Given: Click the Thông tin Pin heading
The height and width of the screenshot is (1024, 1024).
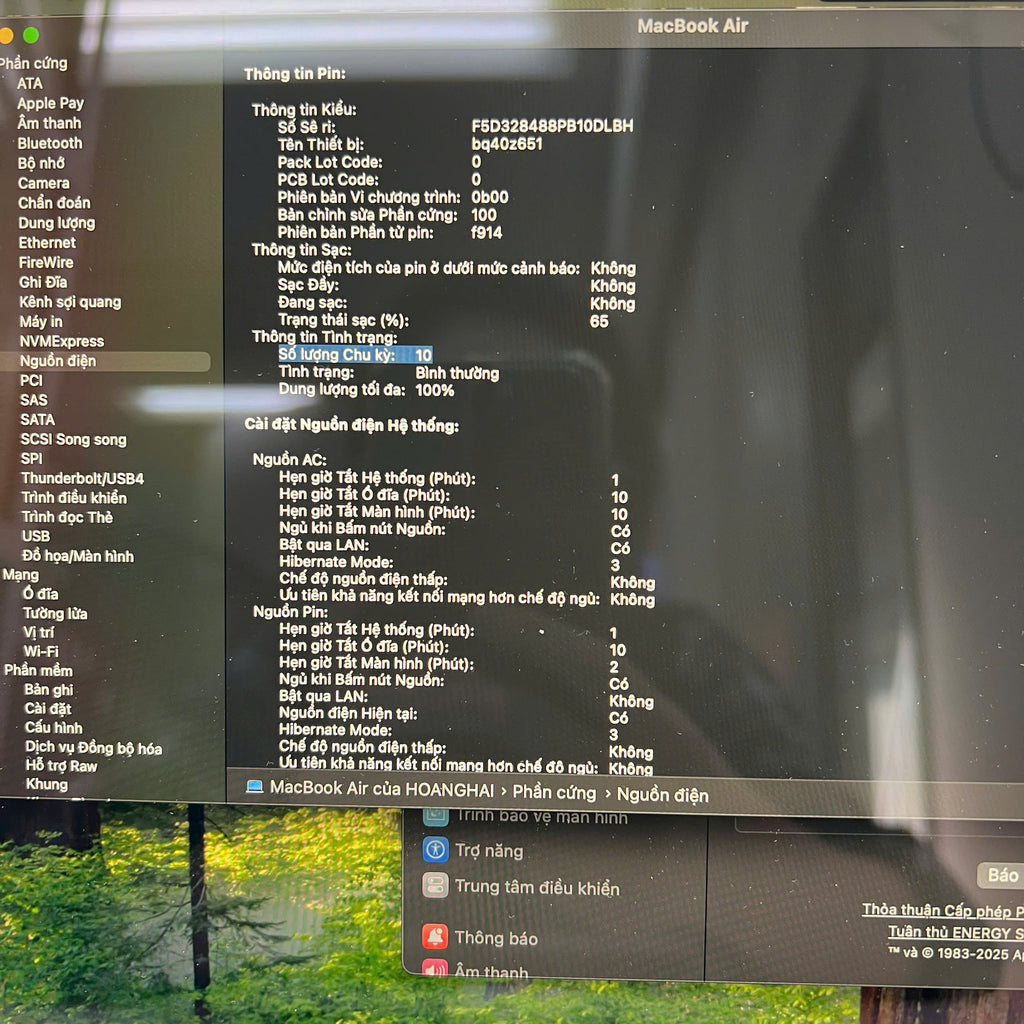Looking at the screenshot, I should (295, 74).
